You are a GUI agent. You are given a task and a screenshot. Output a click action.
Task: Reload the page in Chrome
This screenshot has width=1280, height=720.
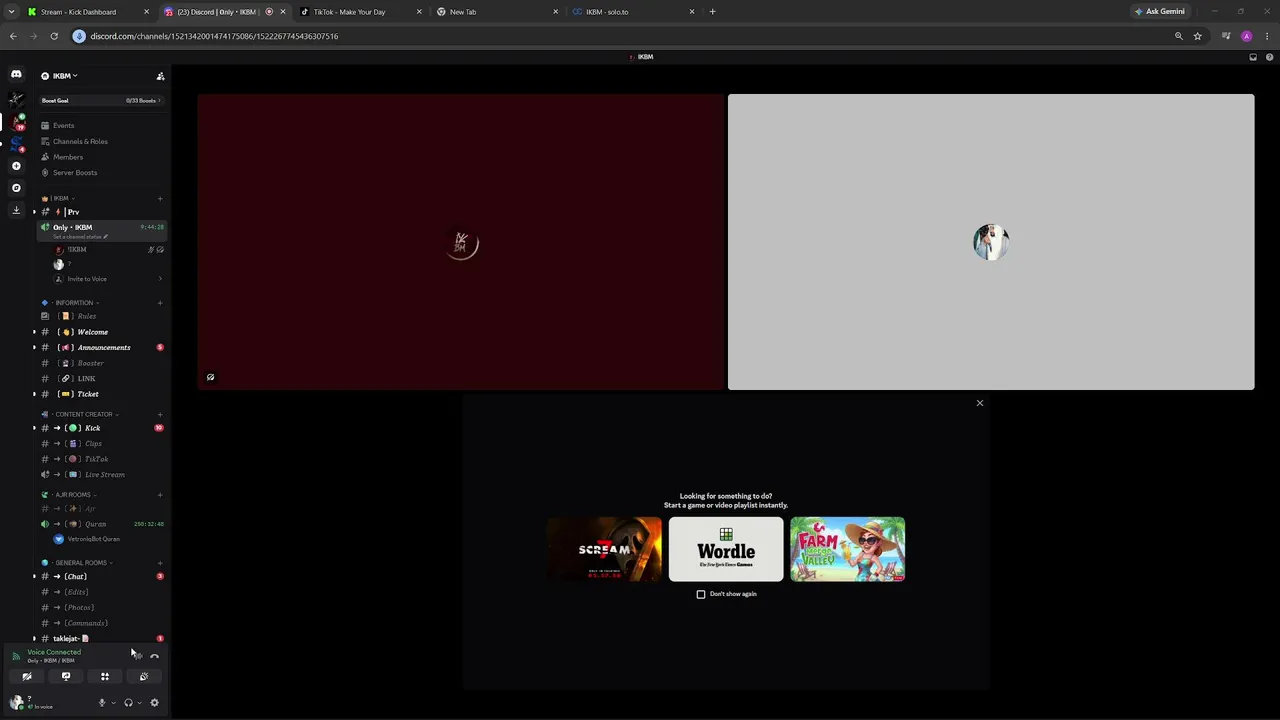click(54, 36)
